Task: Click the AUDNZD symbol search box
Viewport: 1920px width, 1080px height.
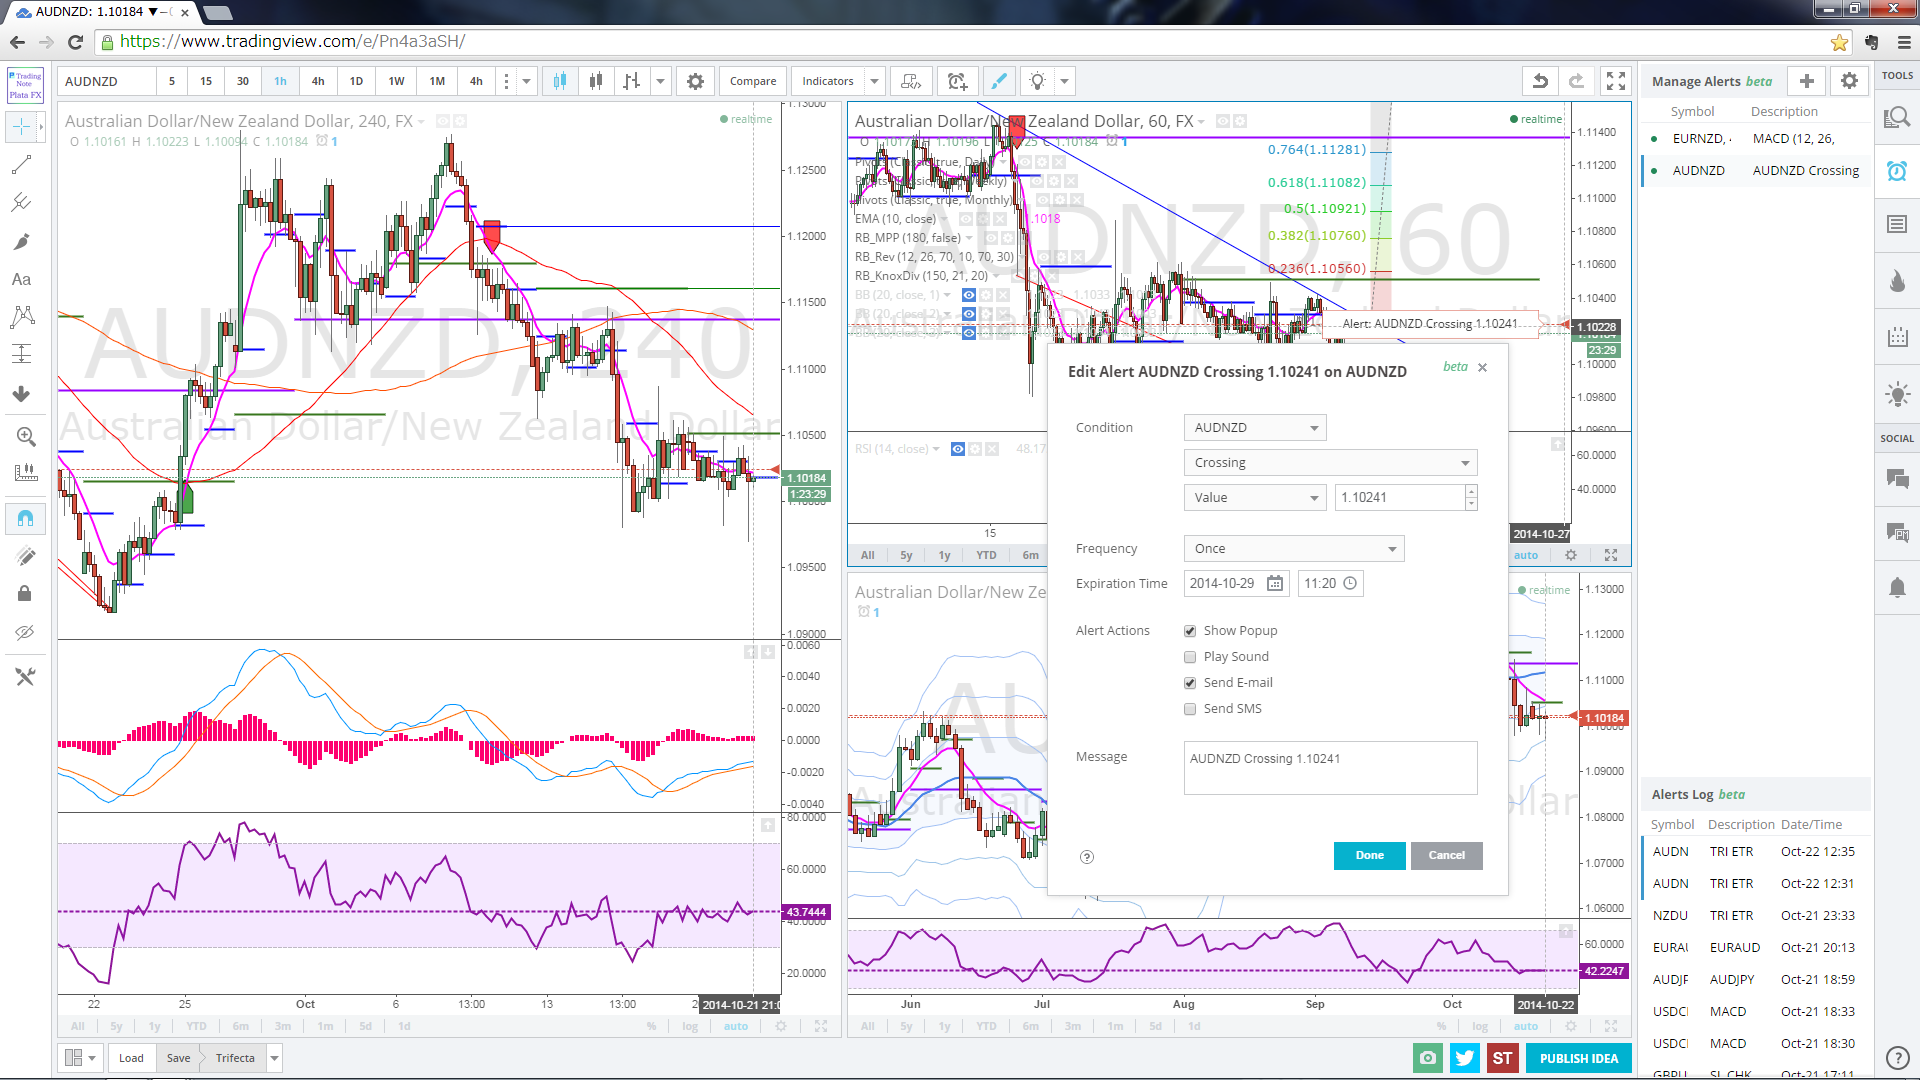Action: tap(106, 81)
